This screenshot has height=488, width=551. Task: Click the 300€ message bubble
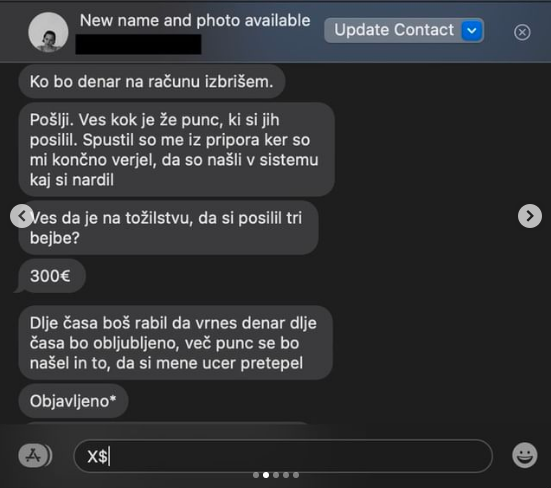(50, 276)
